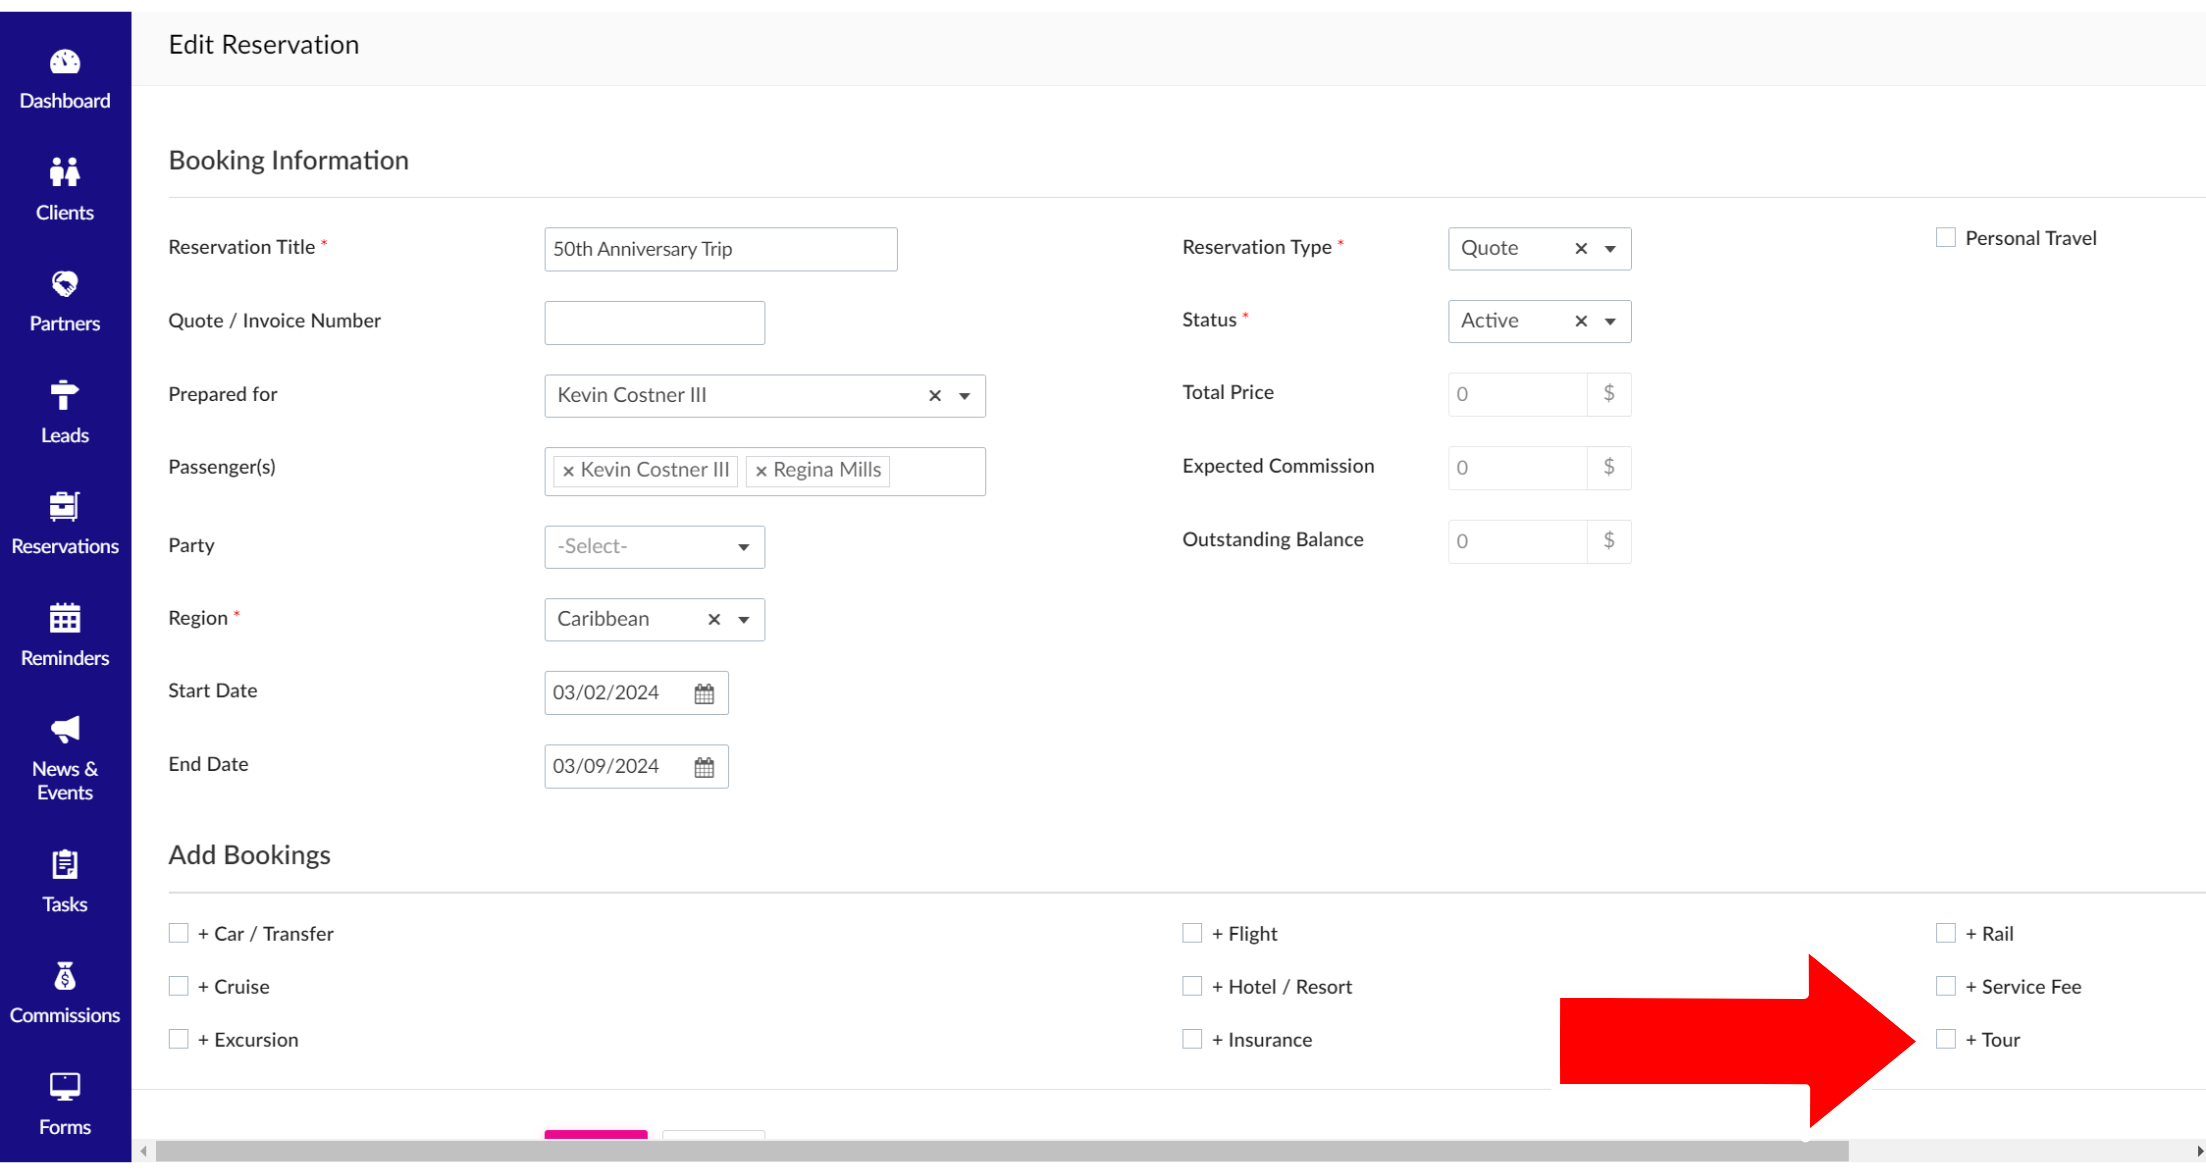Screen dimensions: 2206x1174
Task: Go to the Clients section icon
Action: pyautogui.click(x=65, y=173)
